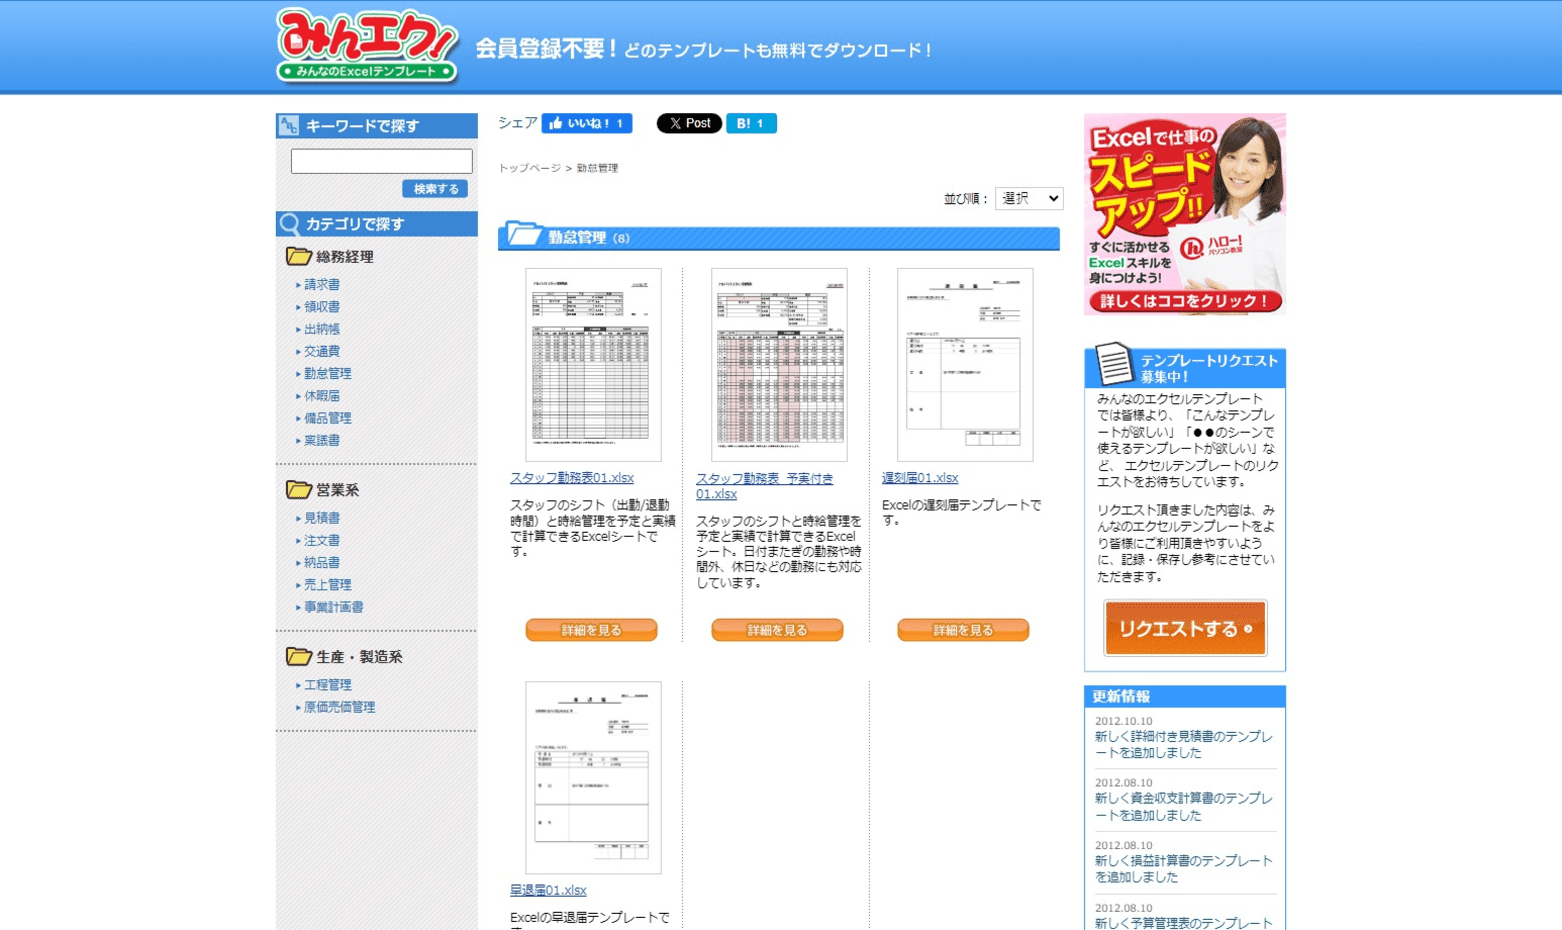Open the スタッフ勤務表01.xlsx template link
Screen dimensions: 1562x930
coord(571,478)
